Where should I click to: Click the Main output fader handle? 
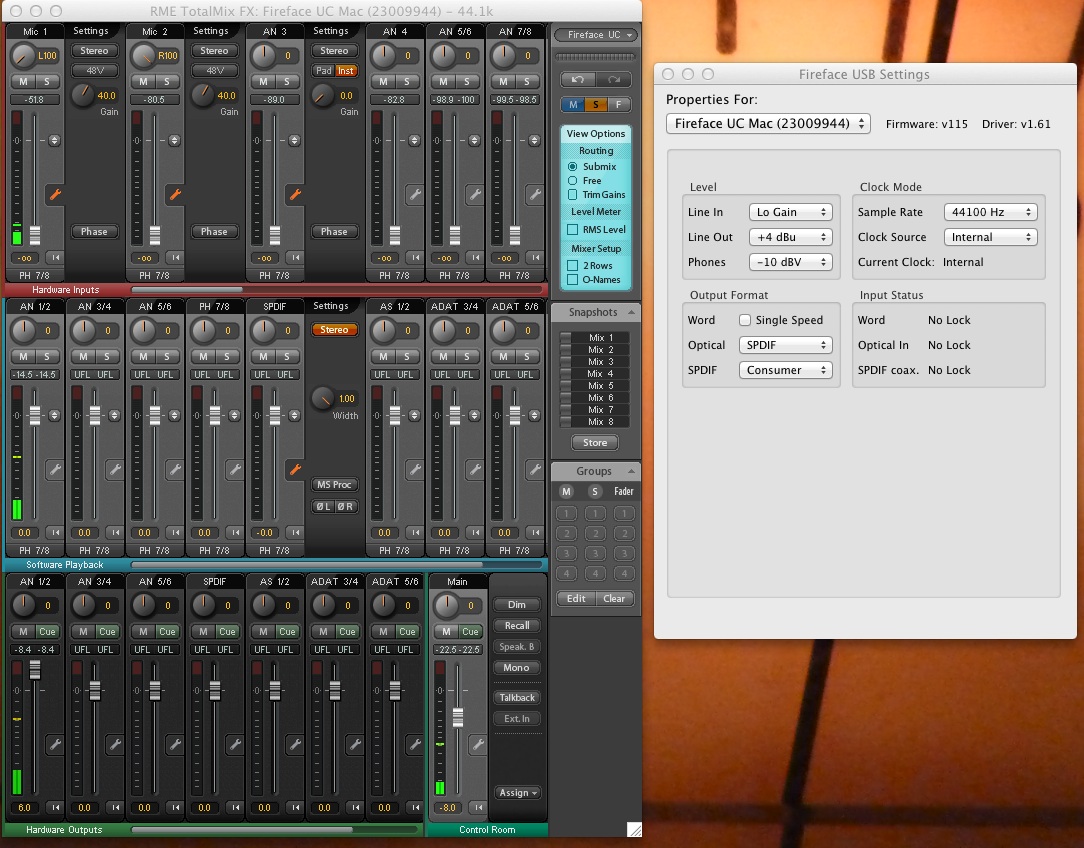tap(458, 717)
